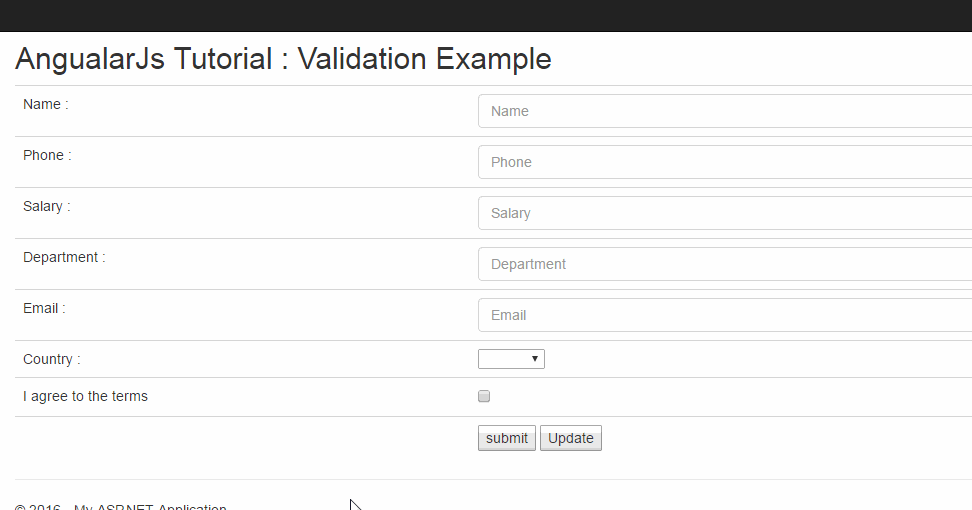The width and height of the screenshot is (972, 510).
Task: Click the Validation Example page heading
Action: (283, 59)
